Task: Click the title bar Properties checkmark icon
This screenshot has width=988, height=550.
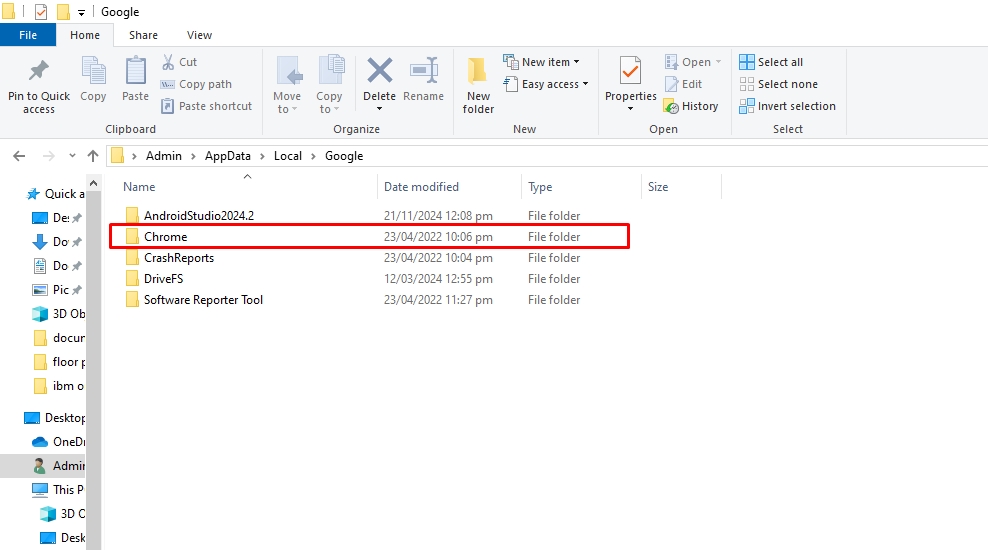Action: pos(41,11)
